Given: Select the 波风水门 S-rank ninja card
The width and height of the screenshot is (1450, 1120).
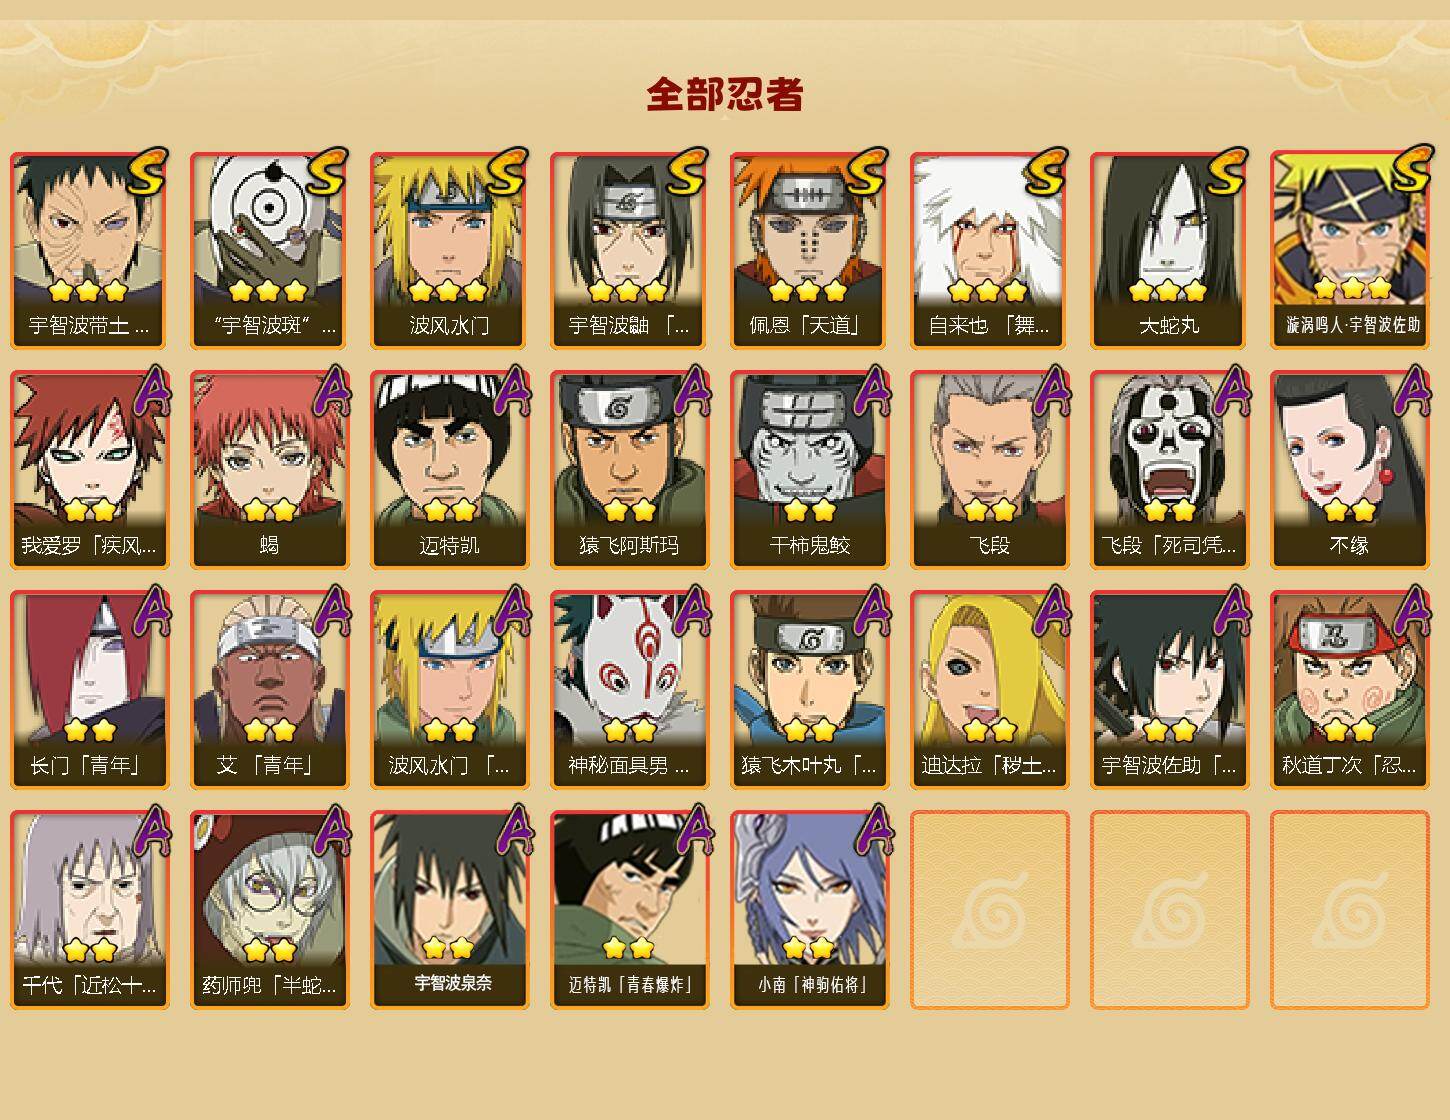Looking at the screenshot, I should click(449, 250).
